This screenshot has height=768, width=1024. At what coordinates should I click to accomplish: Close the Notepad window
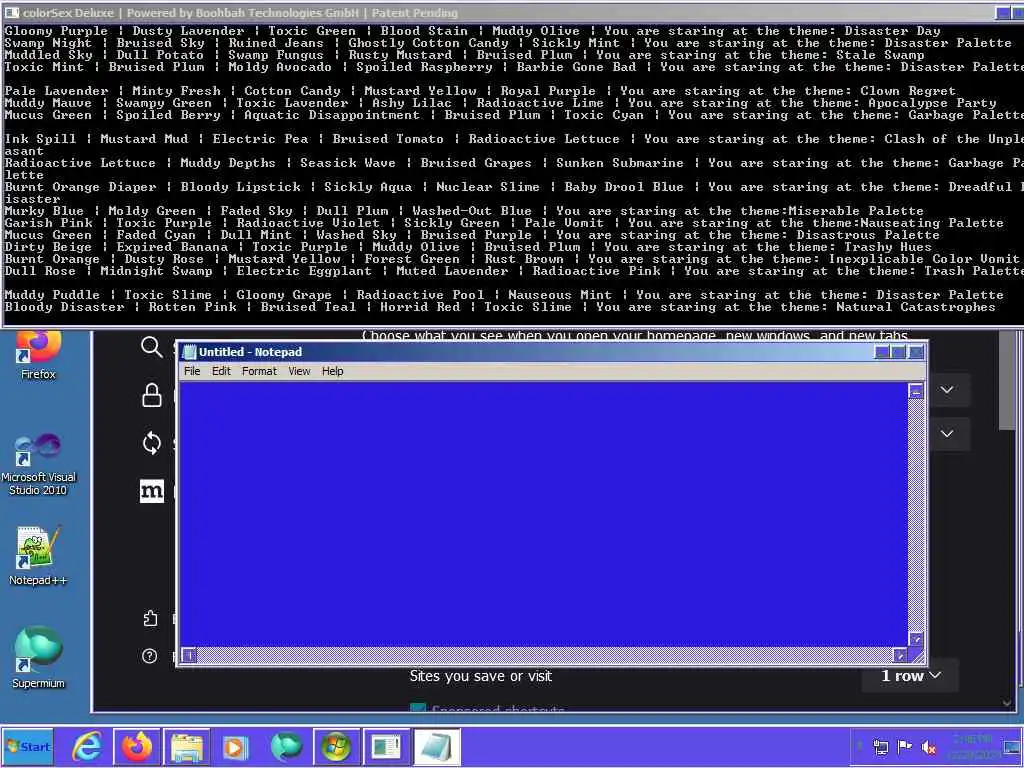coord(916,352)
